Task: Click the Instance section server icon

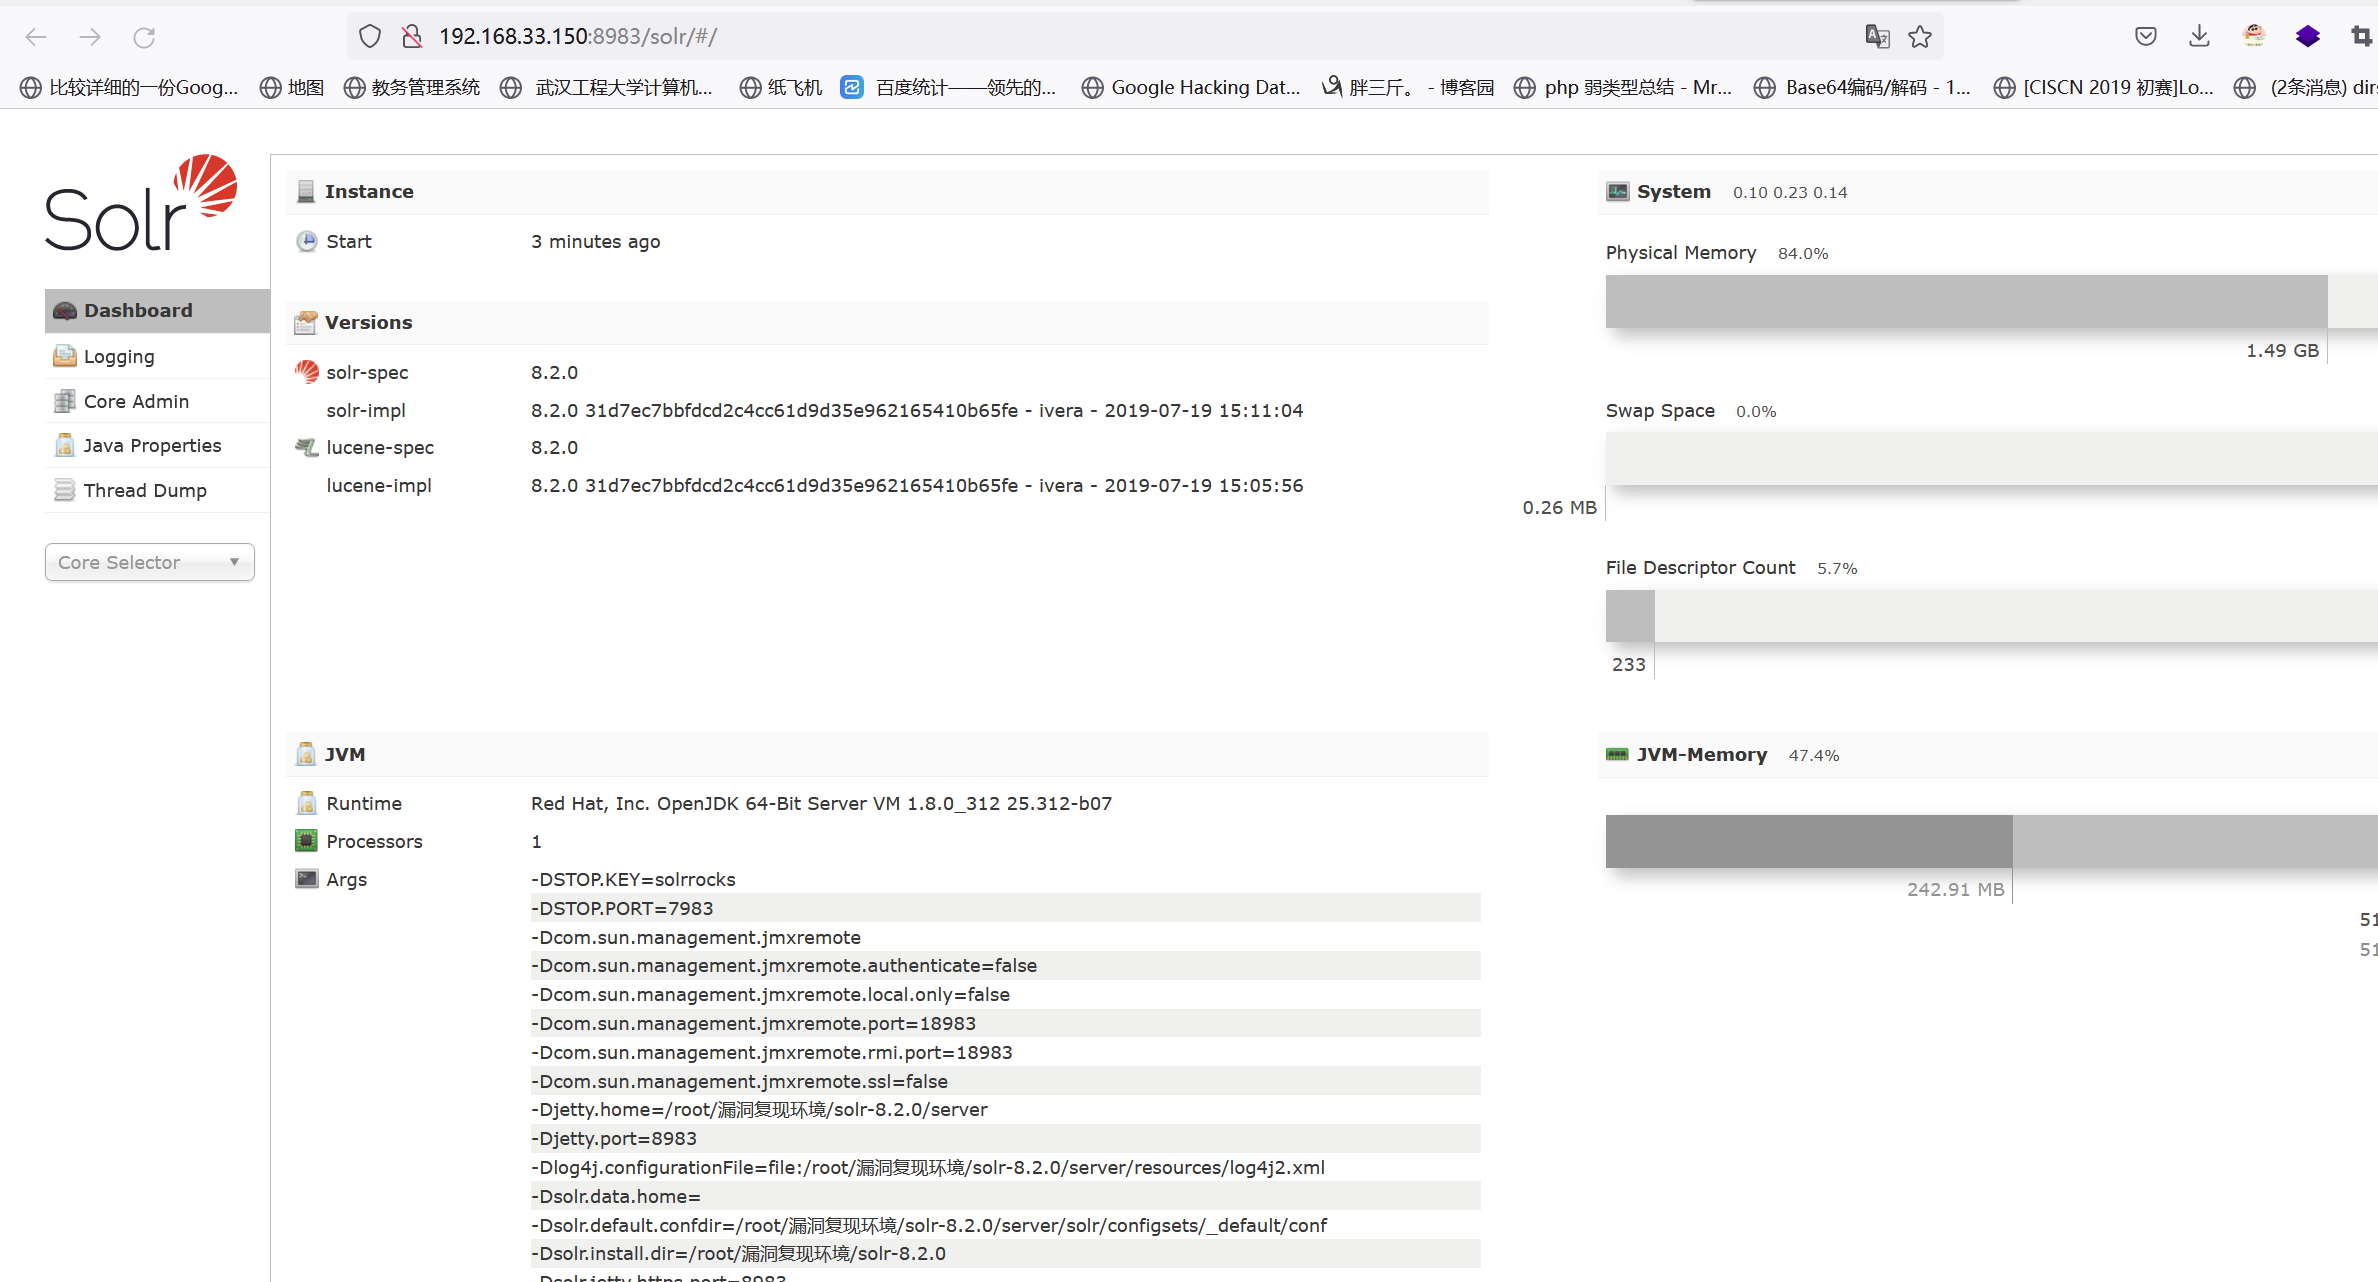Action: coord(306,191)
